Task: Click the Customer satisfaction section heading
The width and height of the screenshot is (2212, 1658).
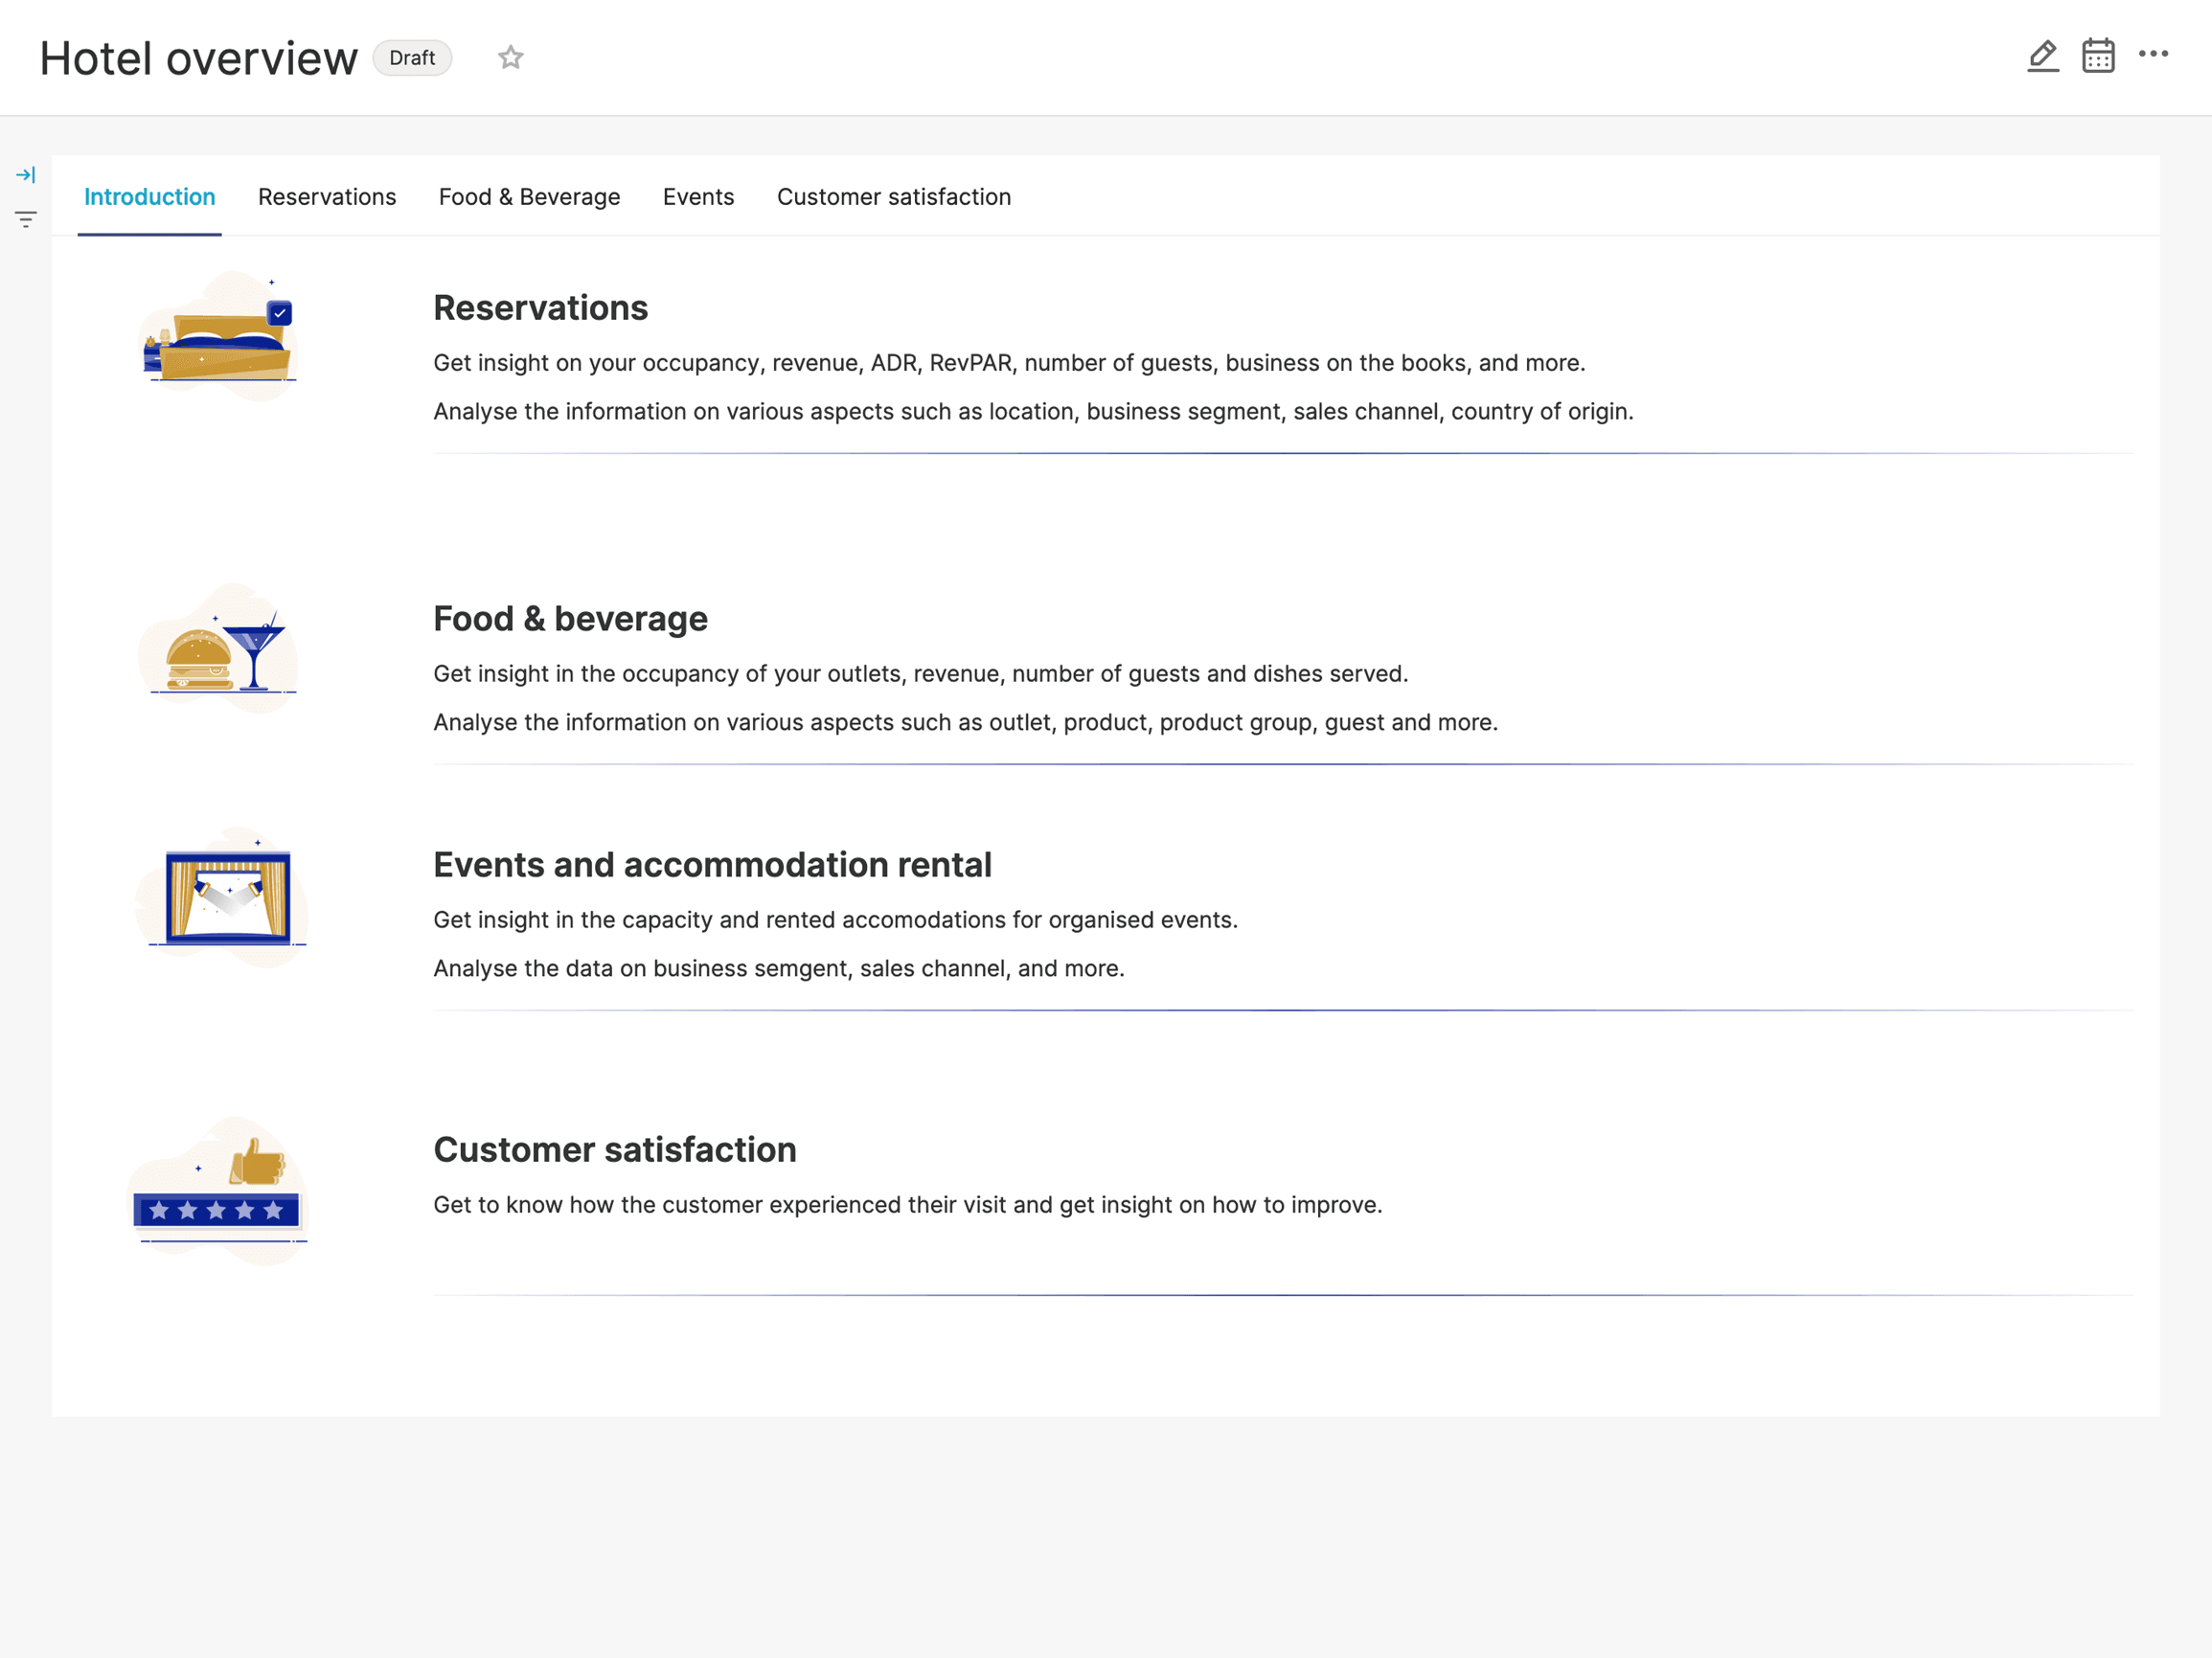Action: point(614,1150)
